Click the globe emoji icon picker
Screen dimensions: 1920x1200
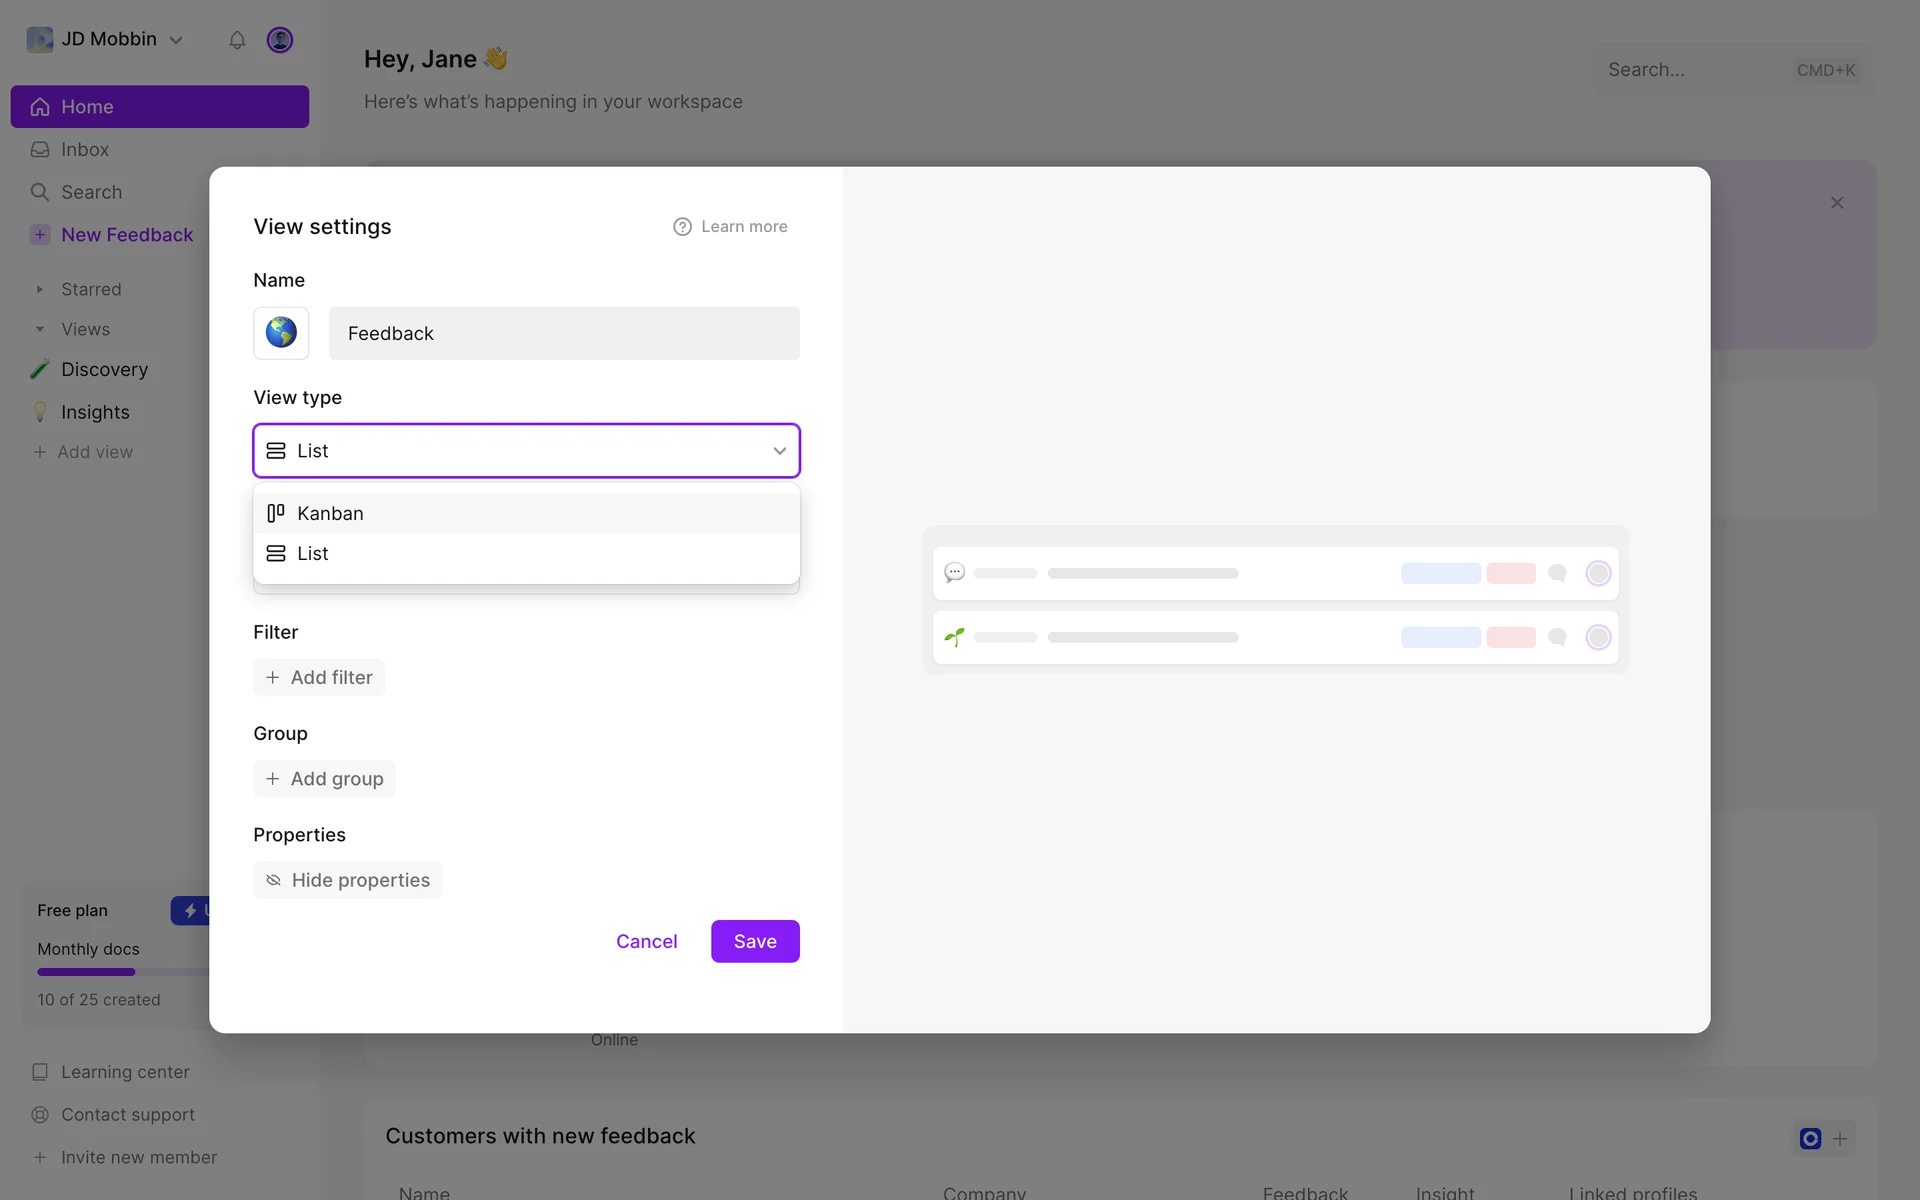pos(281,333)
